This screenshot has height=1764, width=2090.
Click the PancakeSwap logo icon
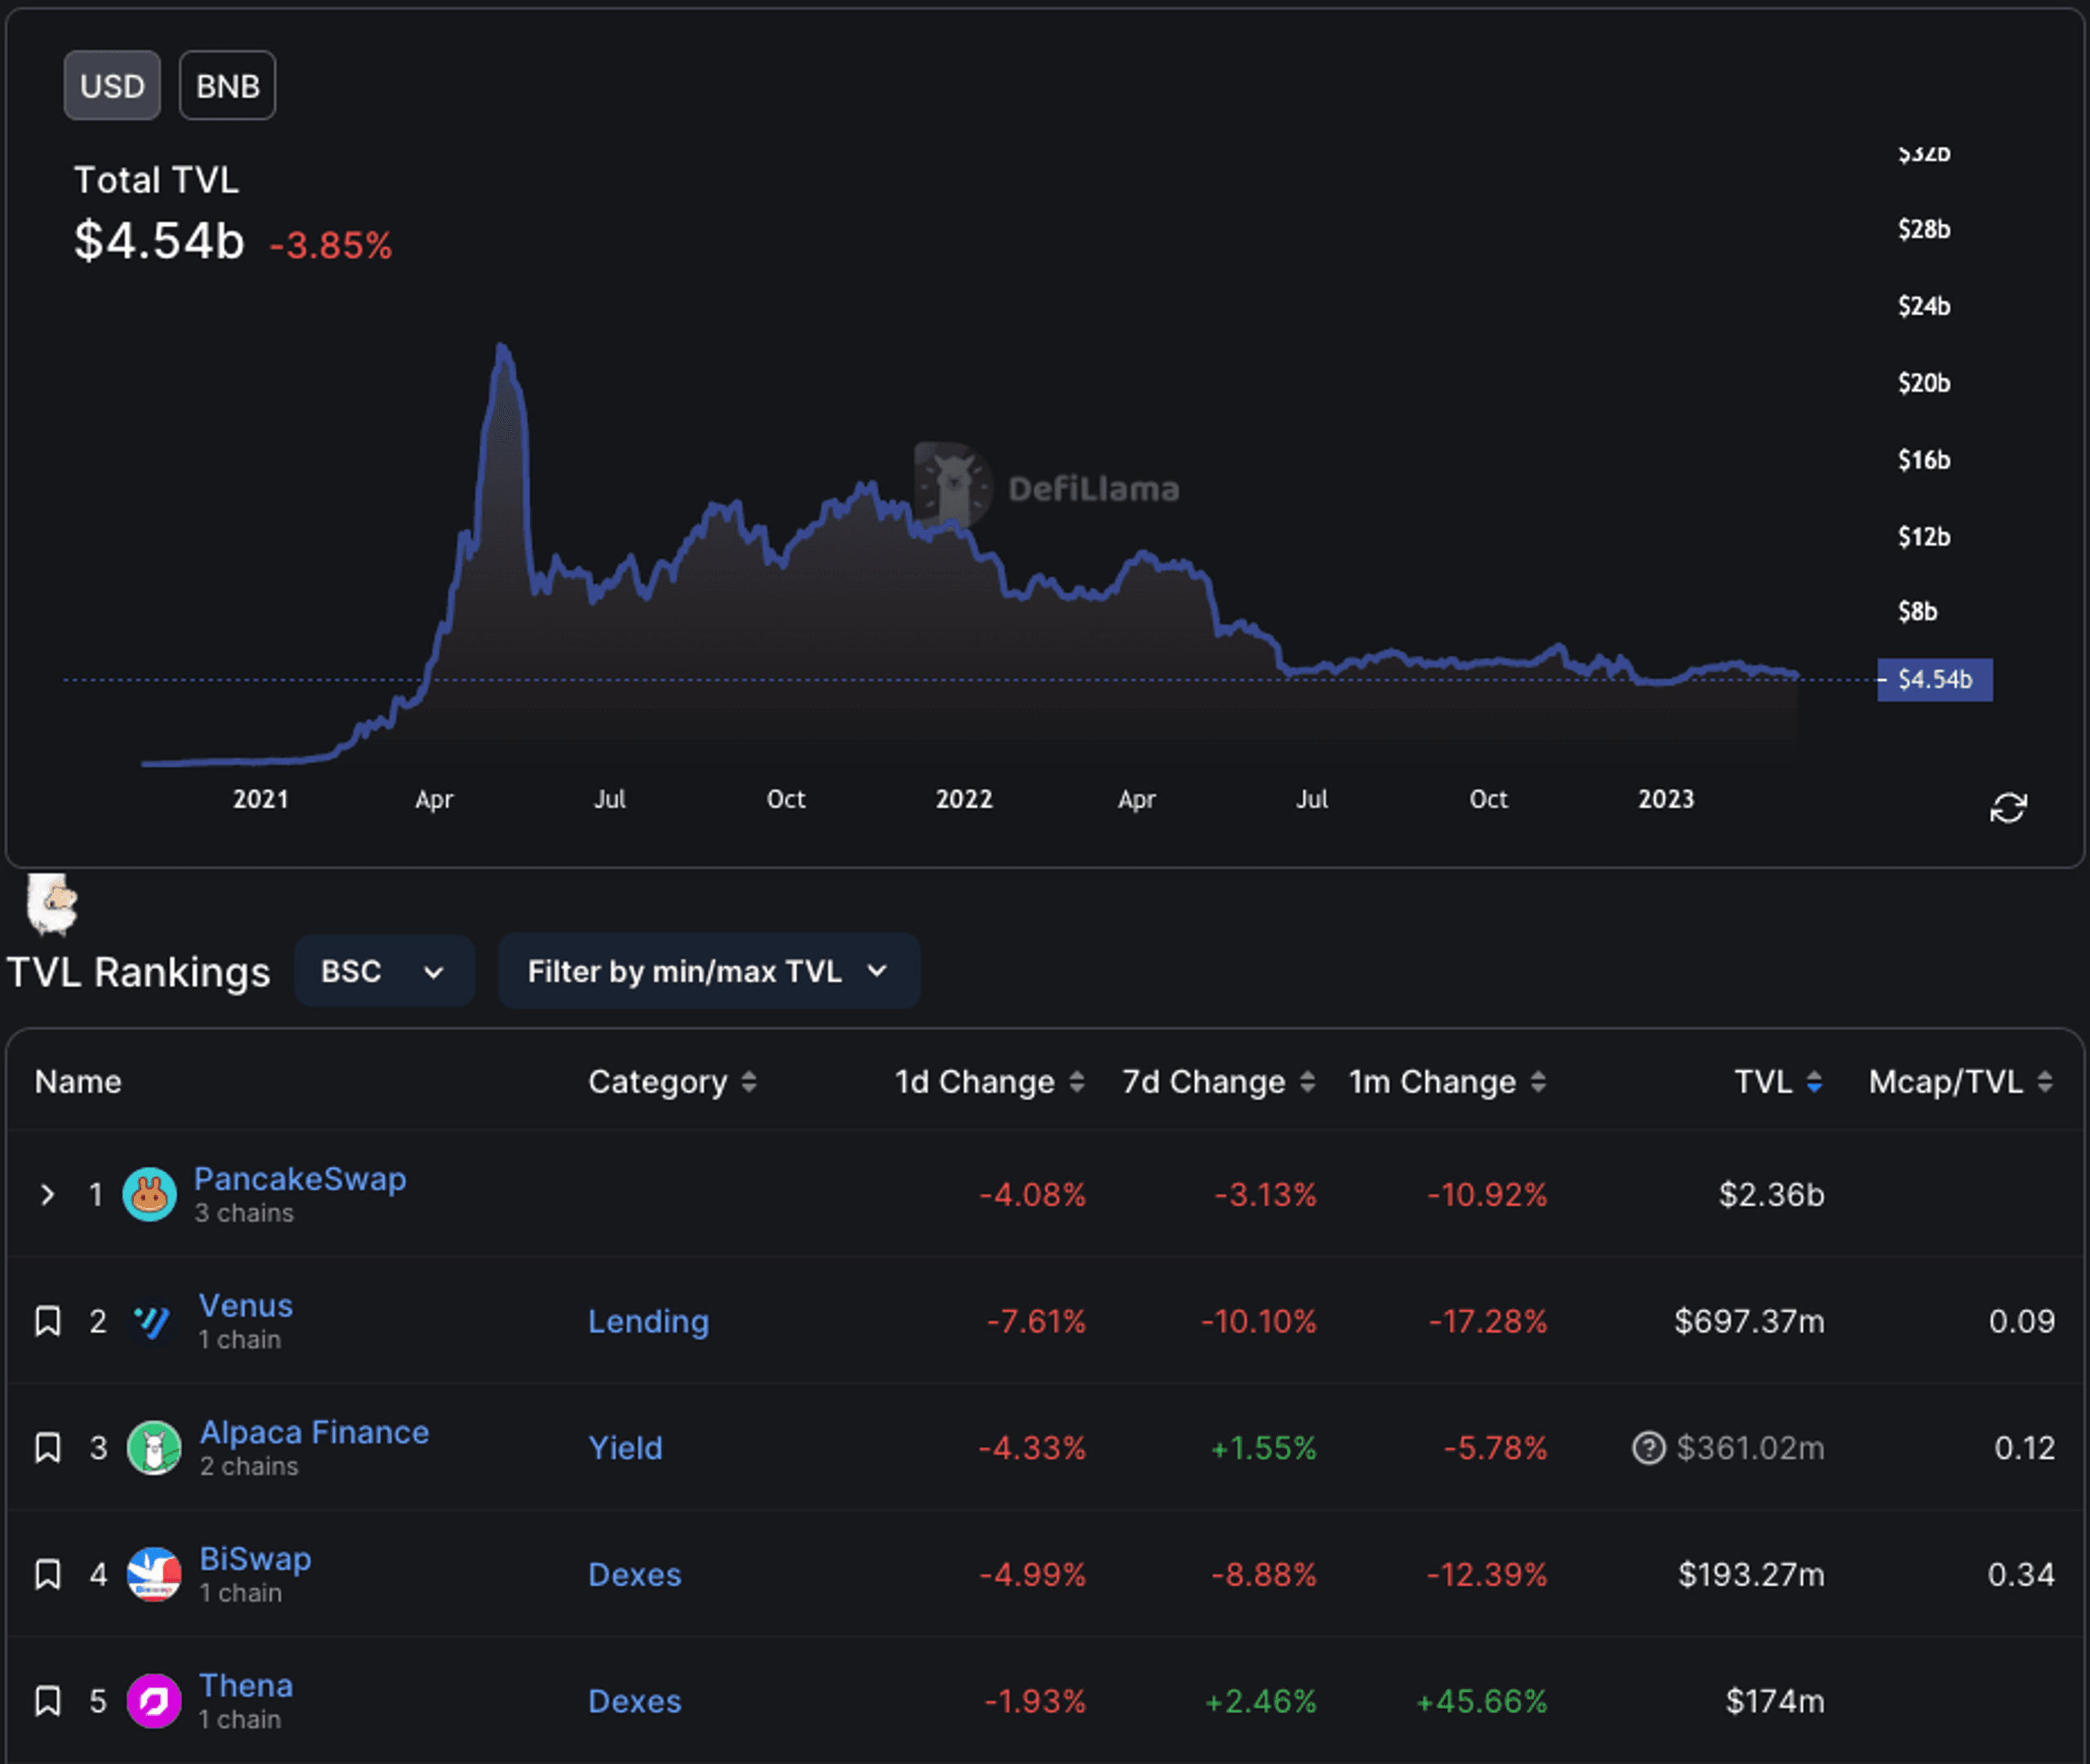[150, 1195]
